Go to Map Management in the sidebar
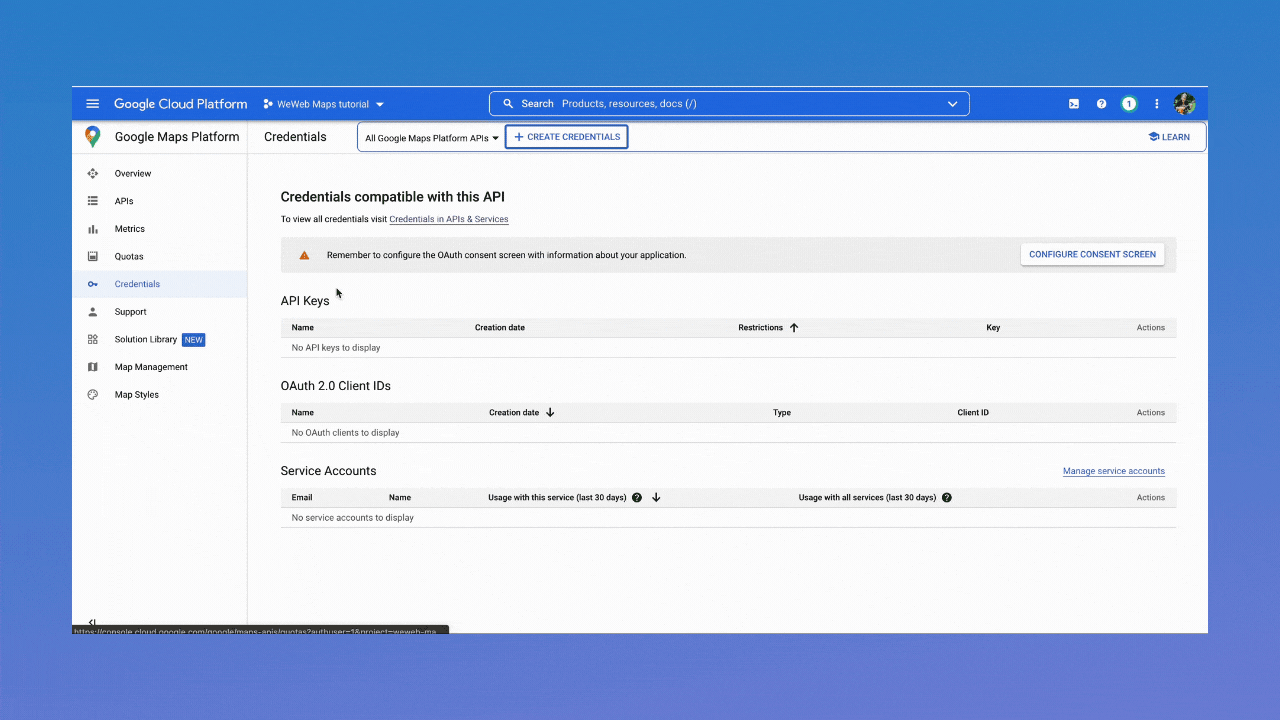The height and width of the screenshot is (720, 1280). (x=152, y=366)
